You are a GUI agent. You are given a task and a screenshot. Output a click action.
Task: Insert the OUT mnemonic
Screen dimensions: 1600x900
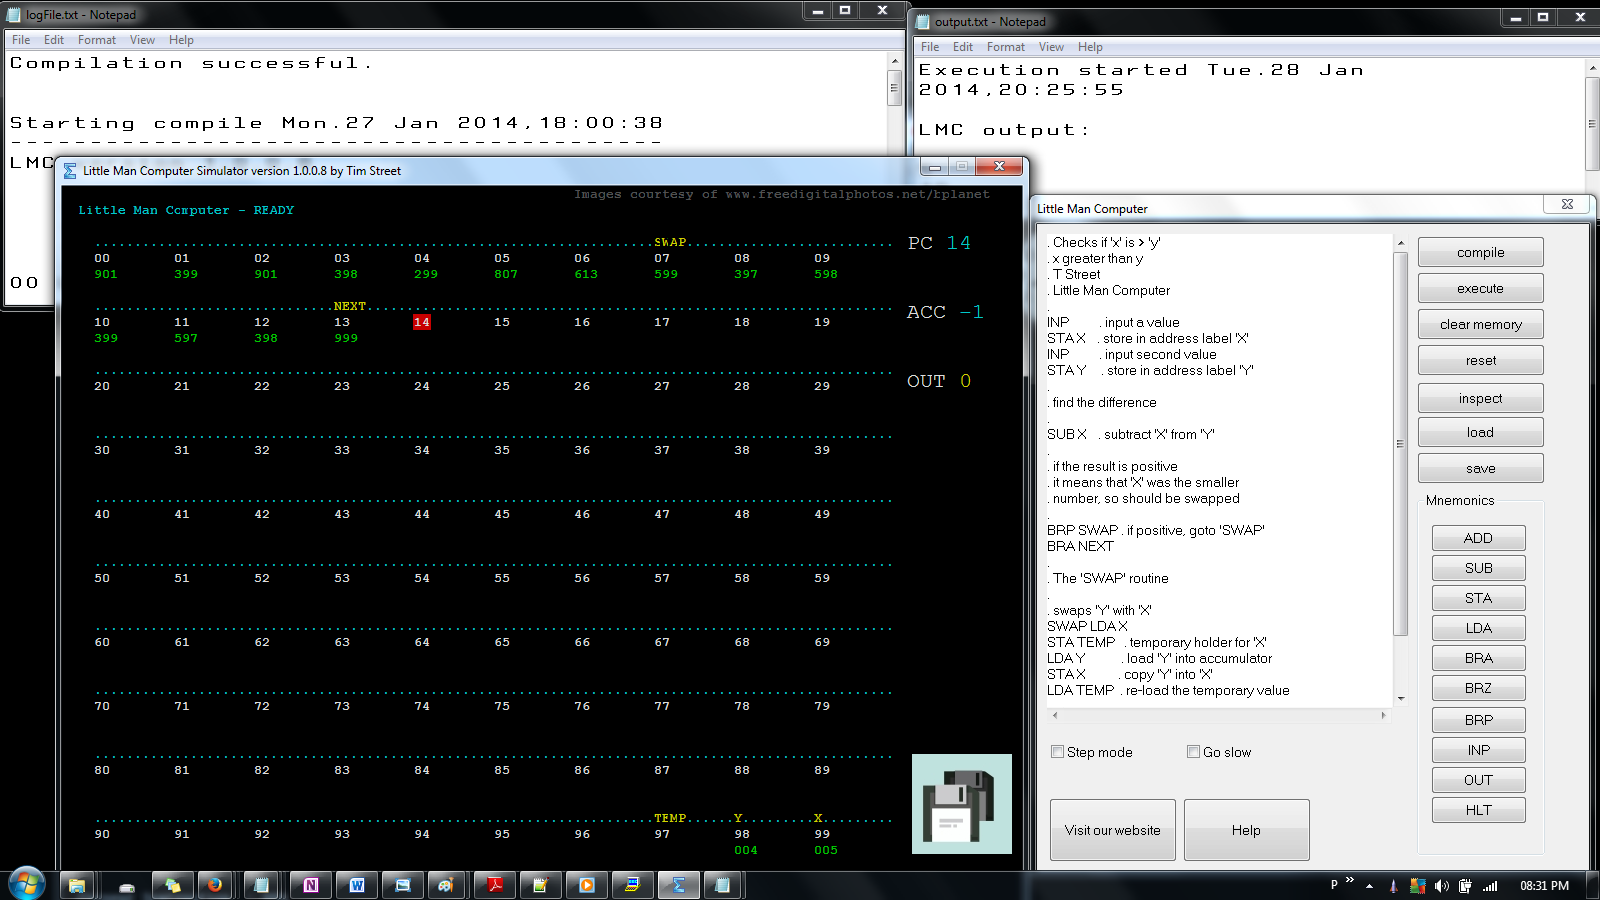tap(1478, 780)
